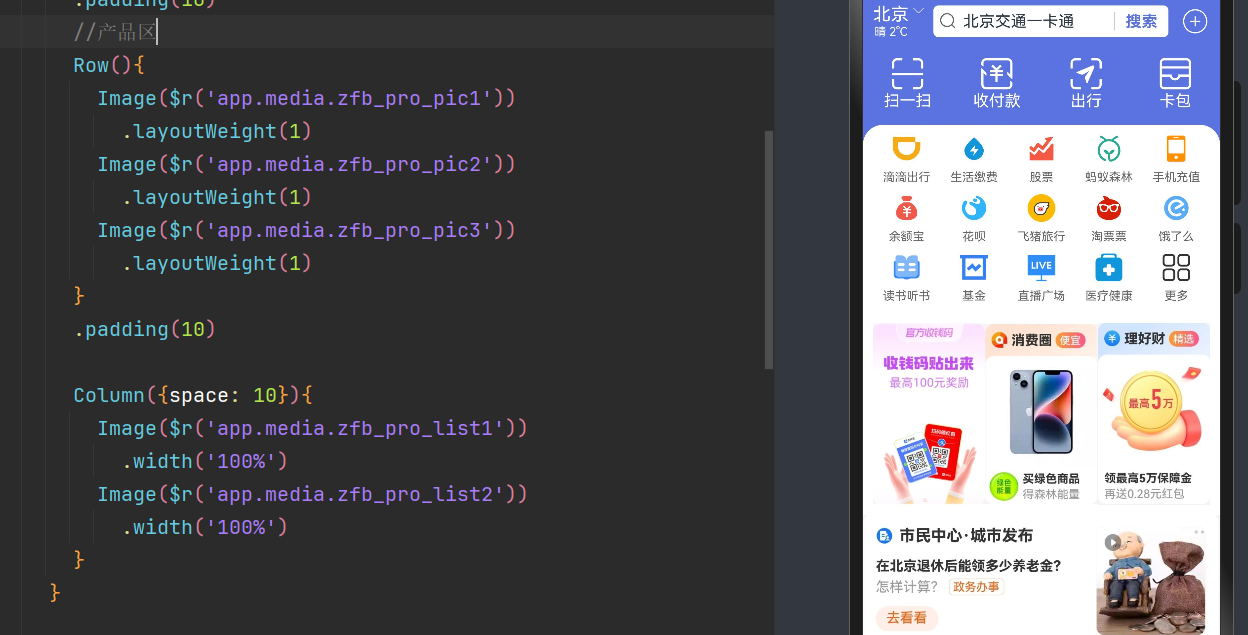
Task: Click the 去看看 button
Action: 907,618
